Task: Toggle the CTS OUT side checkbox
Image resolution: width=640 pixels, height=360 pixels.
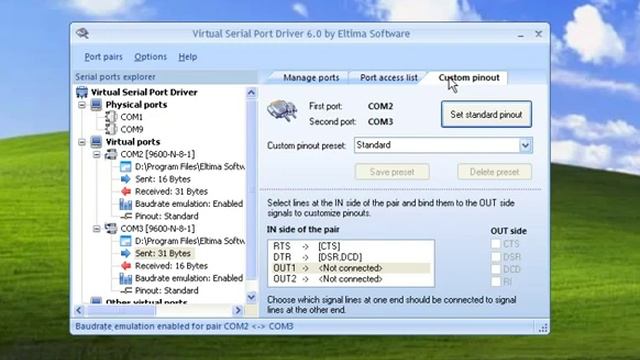Action: 496,244
